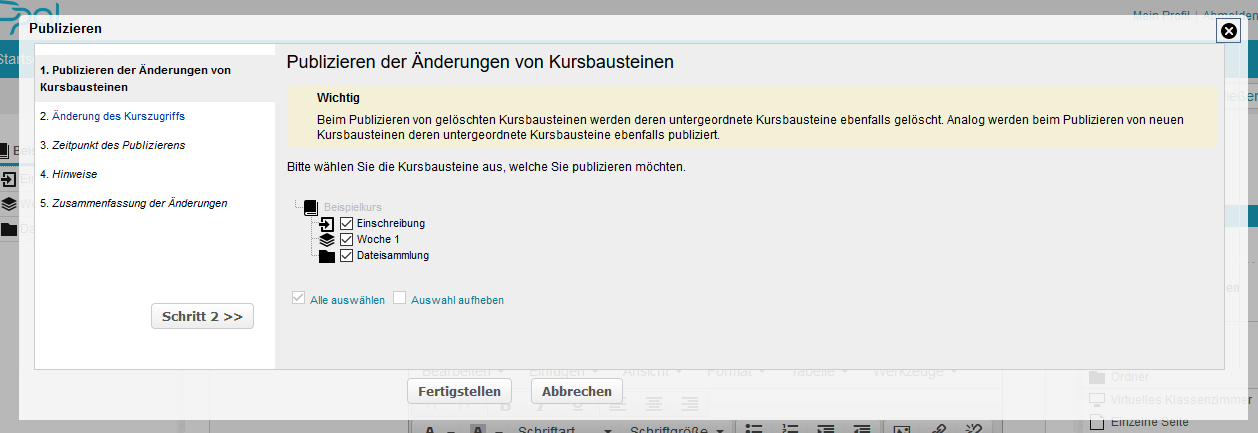Click the bullet list icon in editor toolbar

(x=755, y=429)
